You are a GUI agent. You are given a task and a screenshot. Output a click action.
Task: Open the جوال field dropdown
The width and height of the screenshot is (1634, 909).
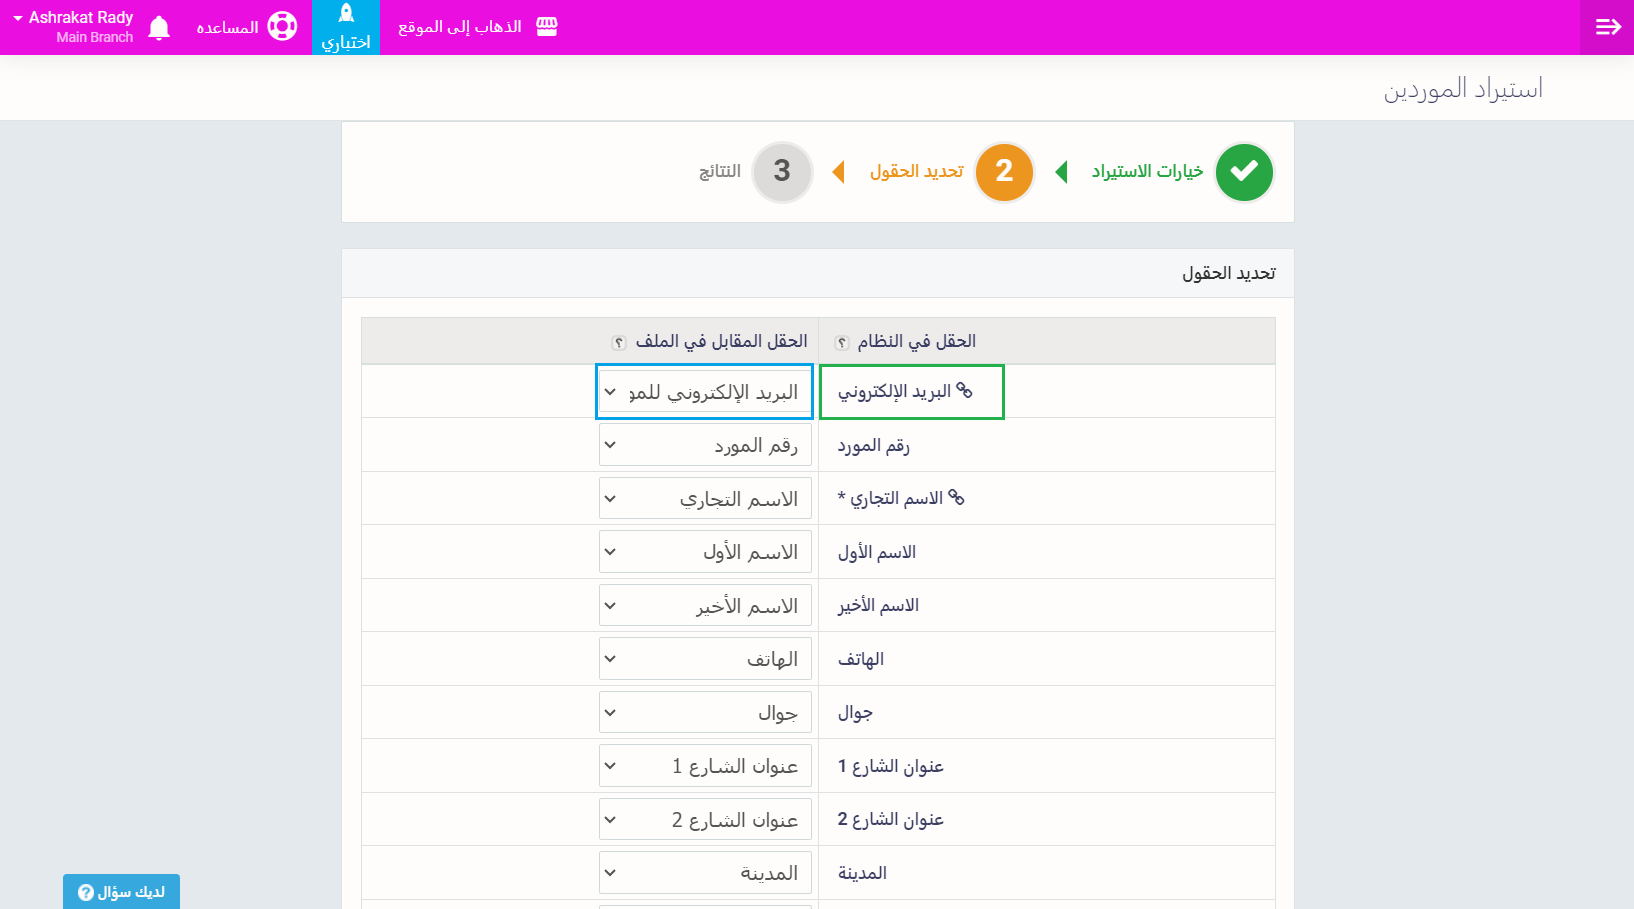704,713
